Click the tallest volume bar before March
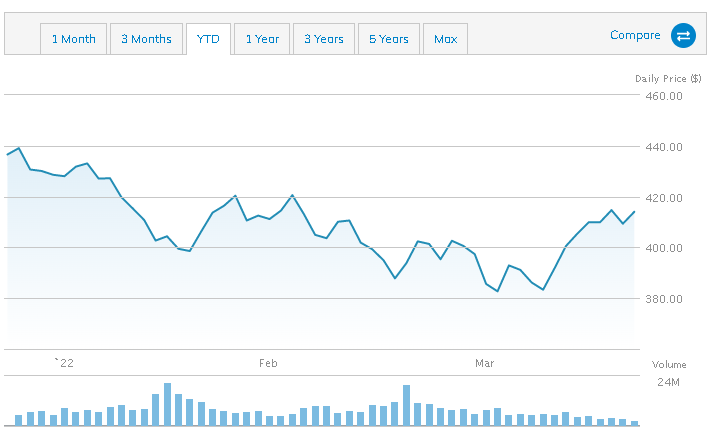The width and height of the screenshot is (721, 444). (406, 405)
